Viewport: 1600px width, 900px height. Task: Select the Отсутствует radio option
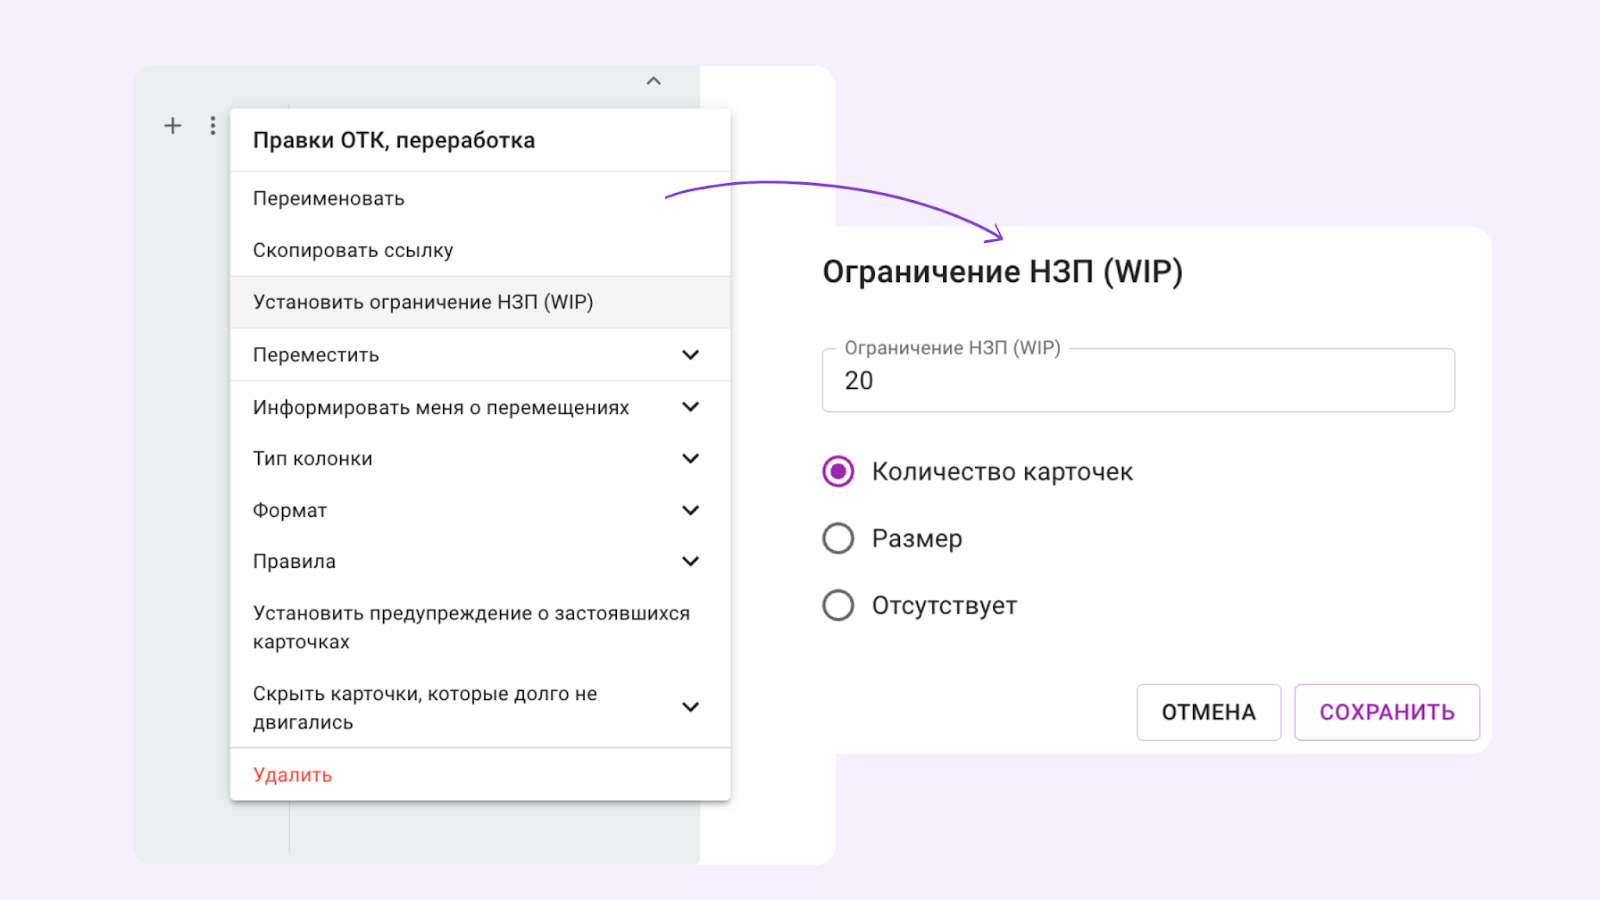838,605
